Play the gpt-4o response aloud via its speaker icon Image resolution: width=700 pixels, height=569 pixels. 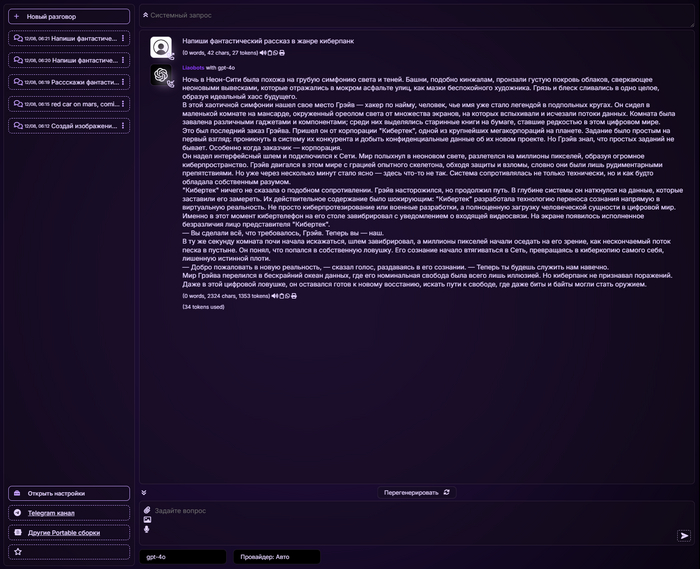coord(275,296)
